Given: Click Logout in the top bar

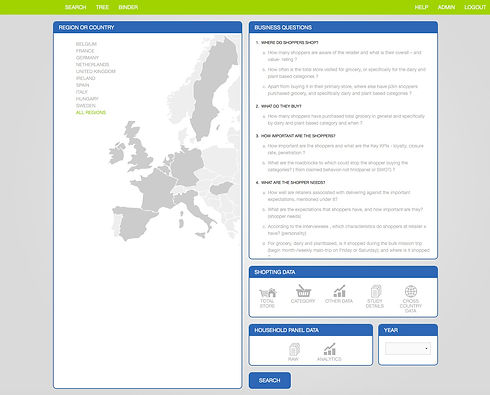Looking at the screenshot, I should (475, 7).
